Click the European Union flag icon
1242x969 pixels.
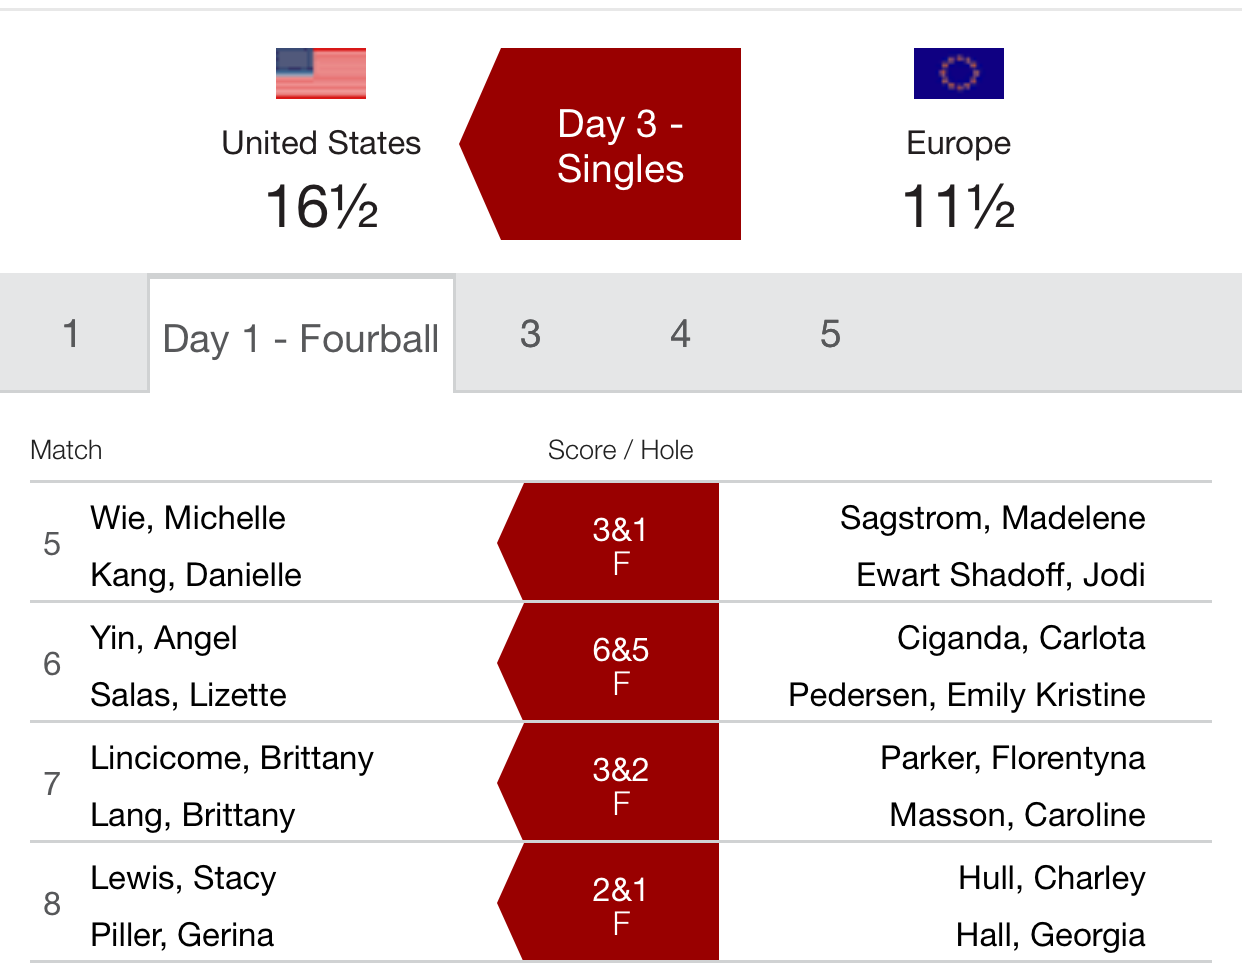tap(958, 73)
